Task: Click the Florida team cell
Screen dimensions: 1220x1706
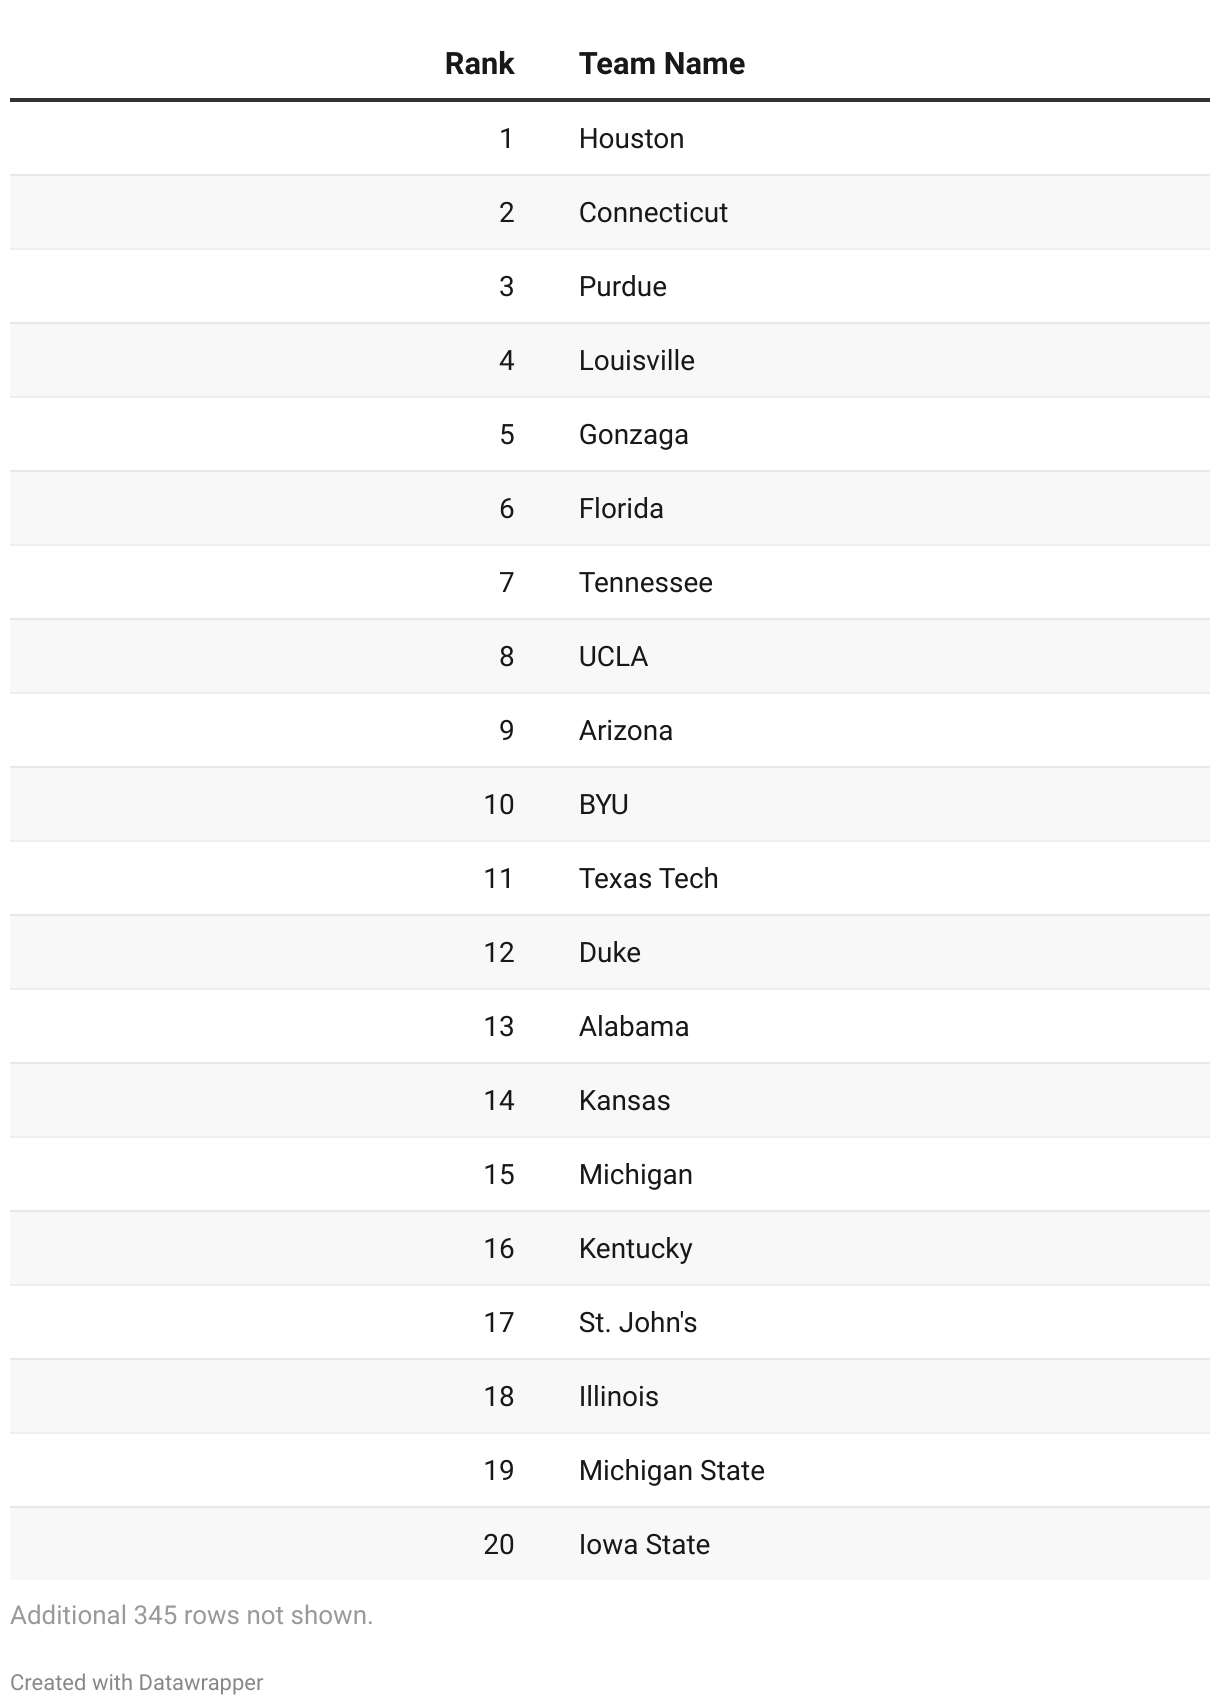Action: [x=621, y=508]
